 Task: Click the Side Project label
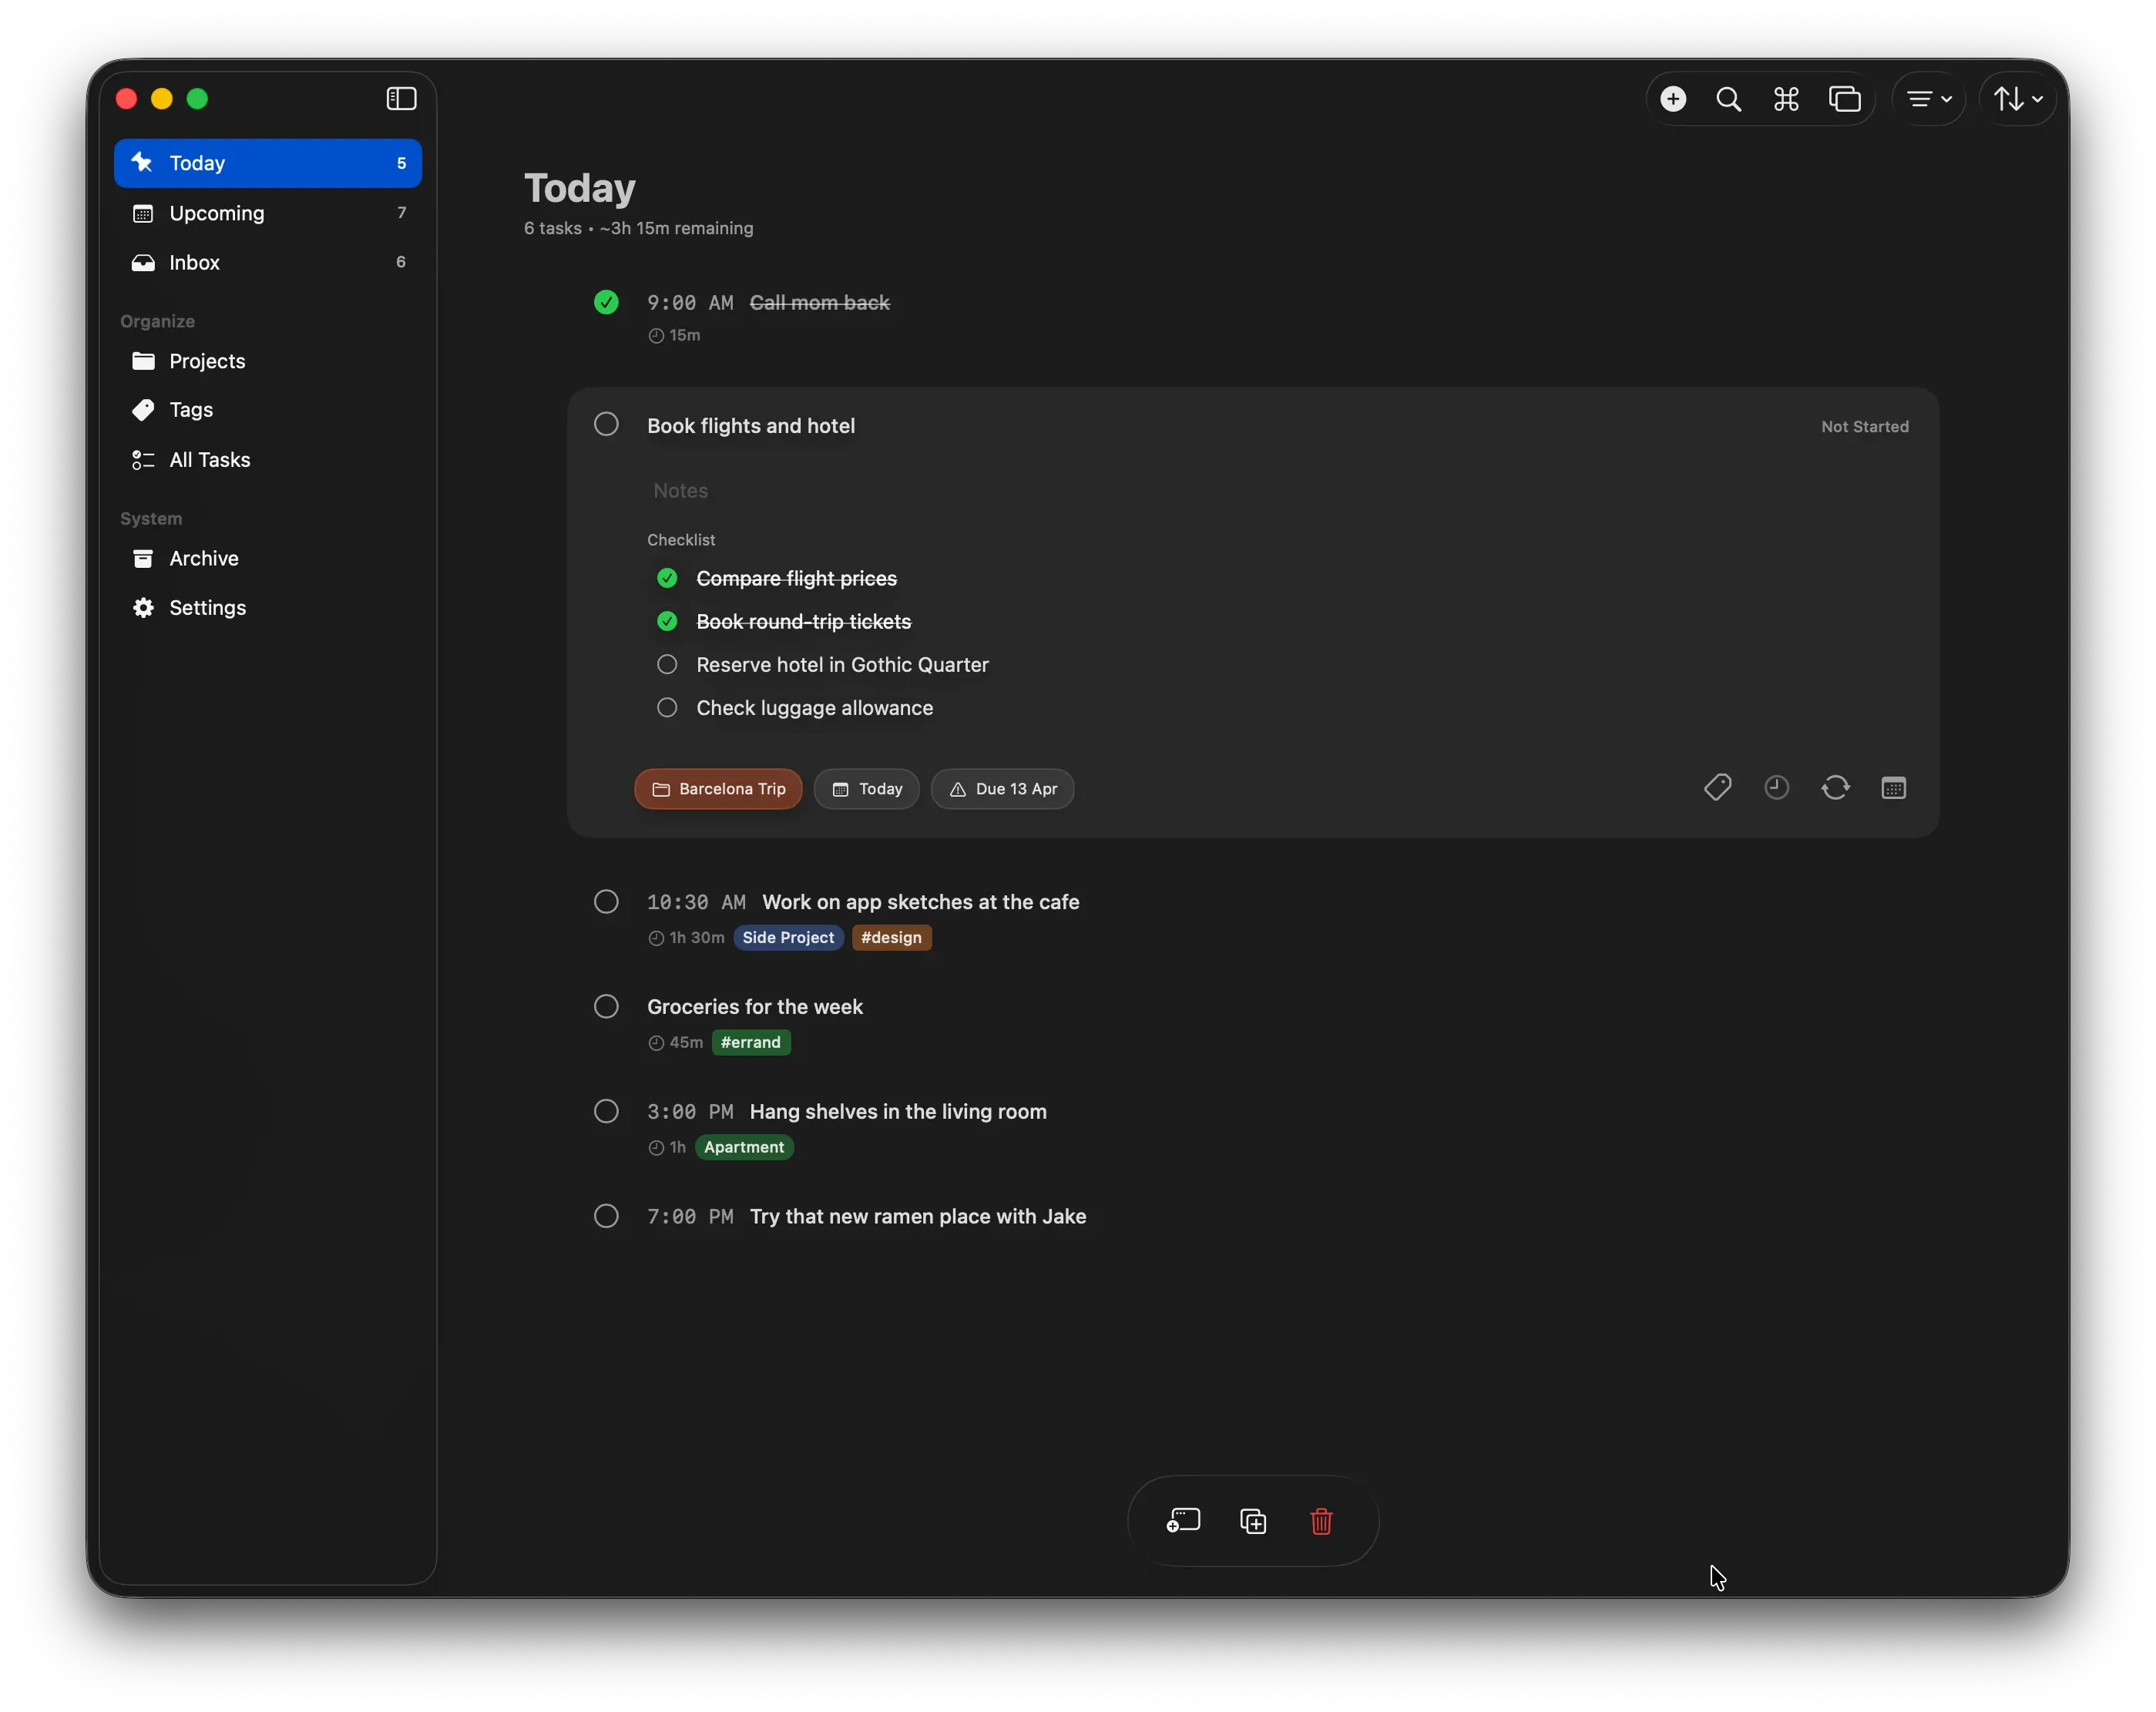788,937
